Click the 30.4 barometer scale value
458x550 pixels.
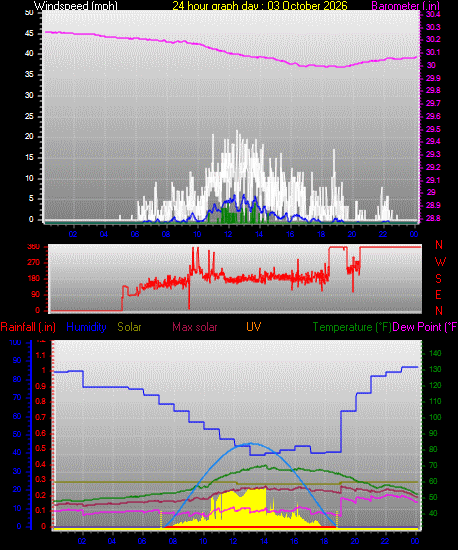point(433,14)
